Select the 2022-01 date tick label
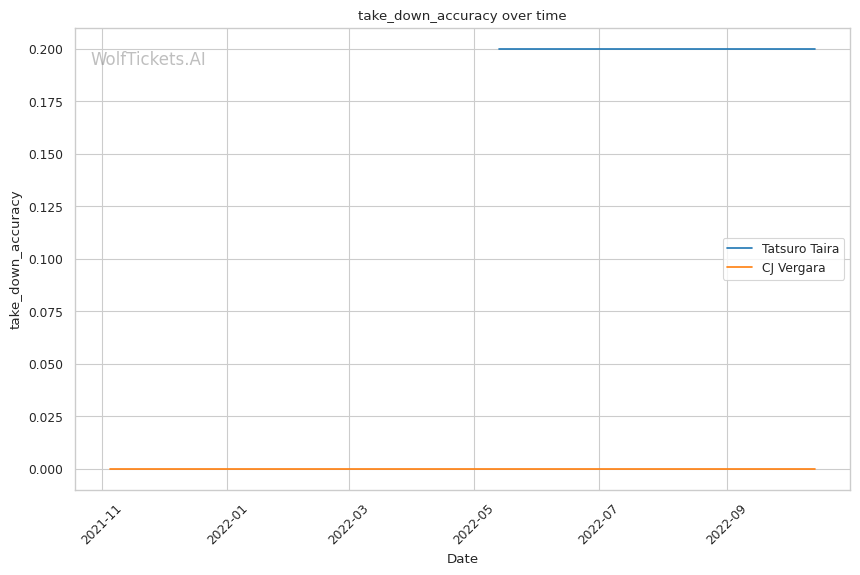This screenshot has height=575, width=860. [x=226, y=524]
